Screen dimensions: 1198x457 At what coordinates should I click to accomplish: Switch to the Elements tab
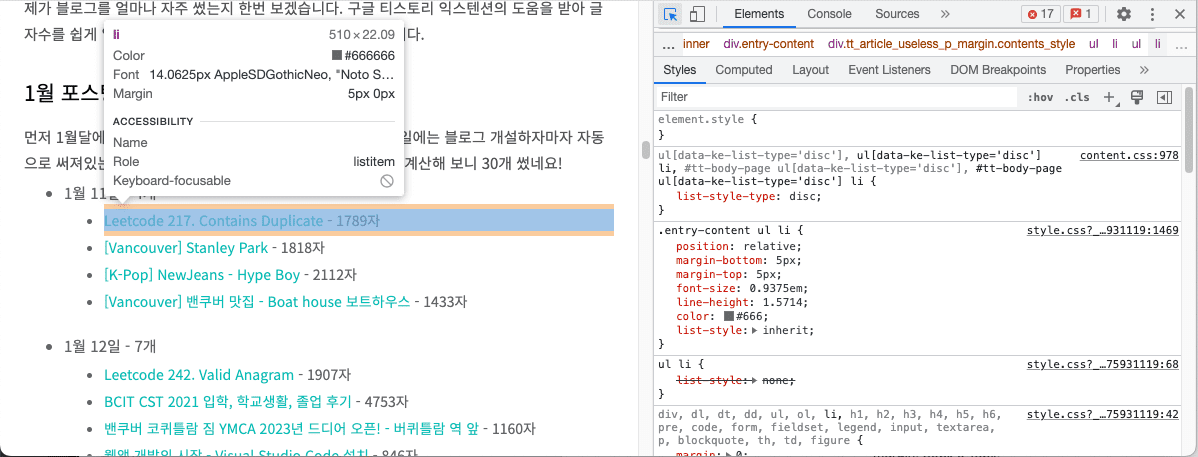pyautogui.click(x=759, y=14)
